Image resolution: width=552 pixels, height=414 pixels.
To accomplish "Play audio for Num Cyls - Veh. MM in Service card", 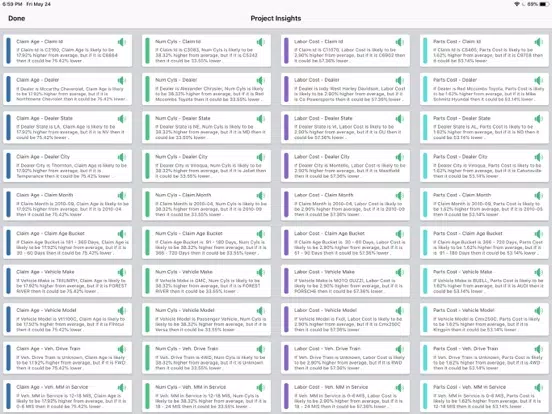I will 261,388.
